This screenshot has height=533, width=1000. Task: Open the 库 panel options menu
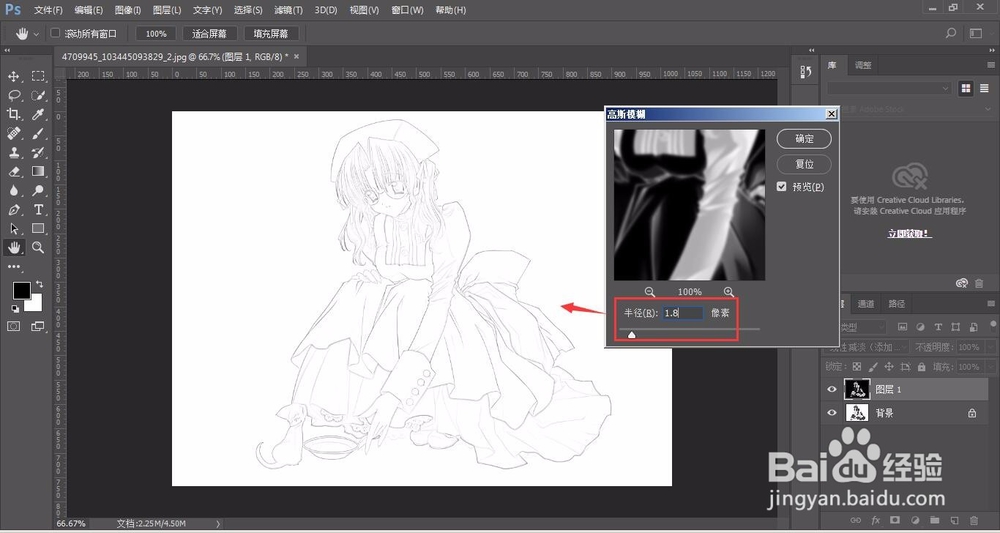pos(991,65)
